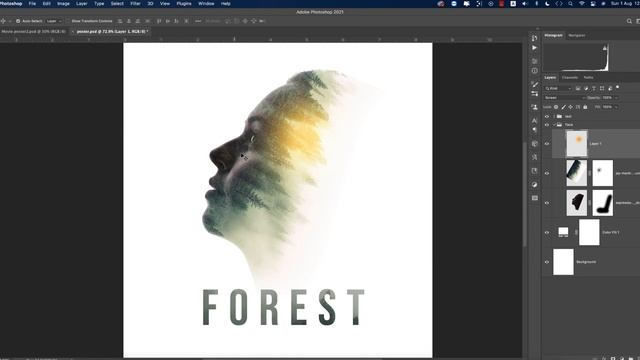Switch to the first document tab
This screenshot has width=640, height=360.
coord(33,31)
